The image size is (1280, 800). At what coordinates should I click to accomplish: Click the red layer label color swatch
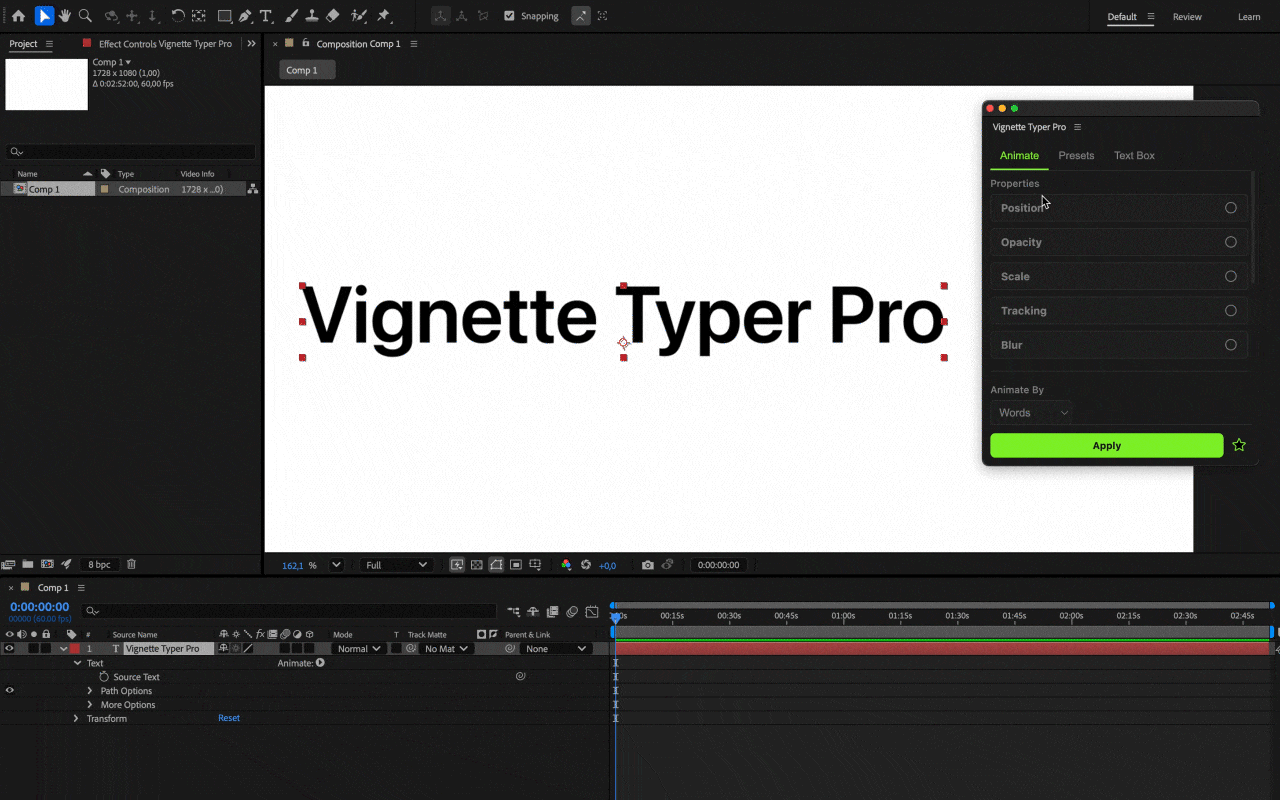[x=74, y=649]
